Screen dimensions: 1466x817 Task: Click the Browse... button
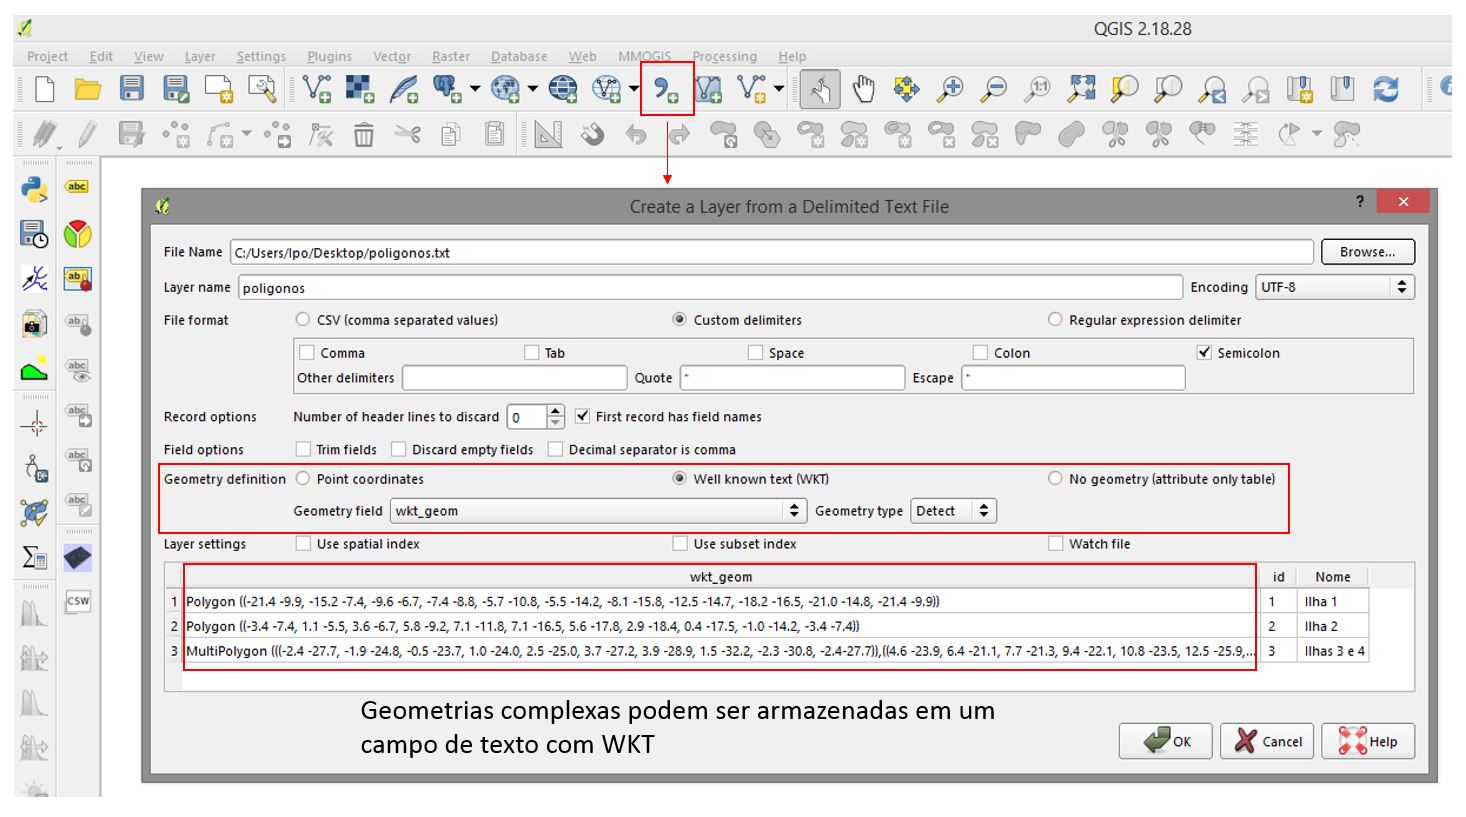click(1367, 252)
